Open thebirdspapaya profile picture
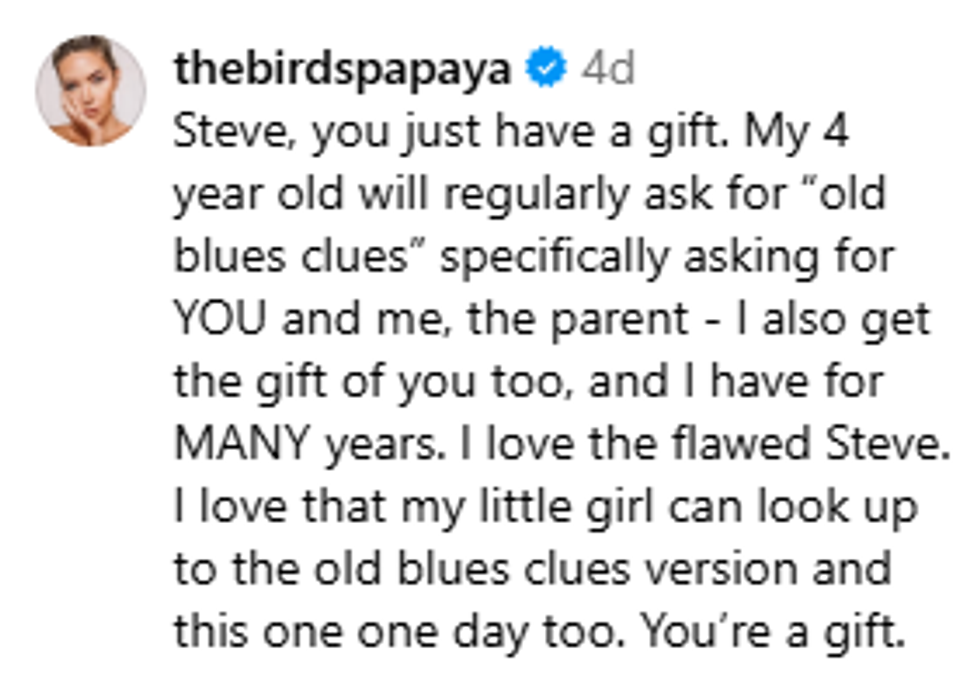Screen dimensions: 980x692 91,91
